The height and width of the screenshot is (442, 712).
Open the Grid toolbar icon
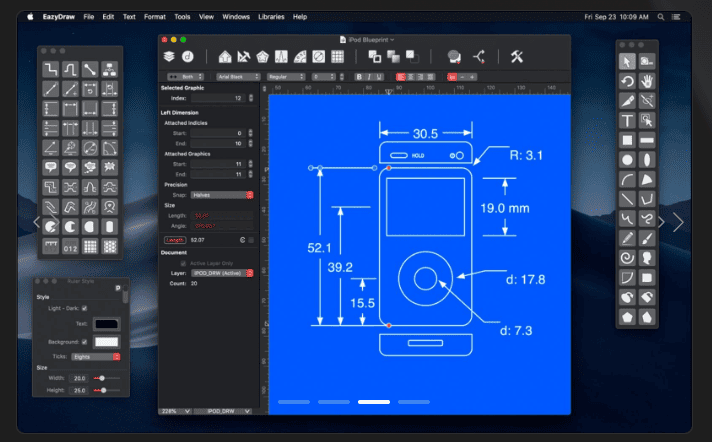(337, 57)
